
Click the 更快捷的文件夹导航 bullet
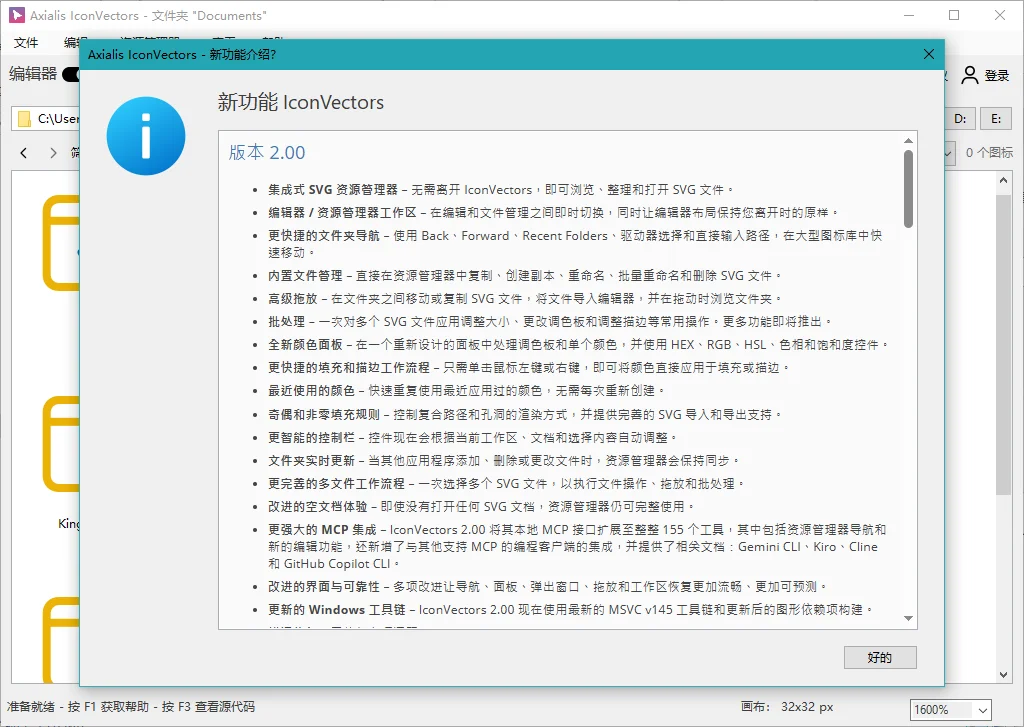(x=575, y=244)
